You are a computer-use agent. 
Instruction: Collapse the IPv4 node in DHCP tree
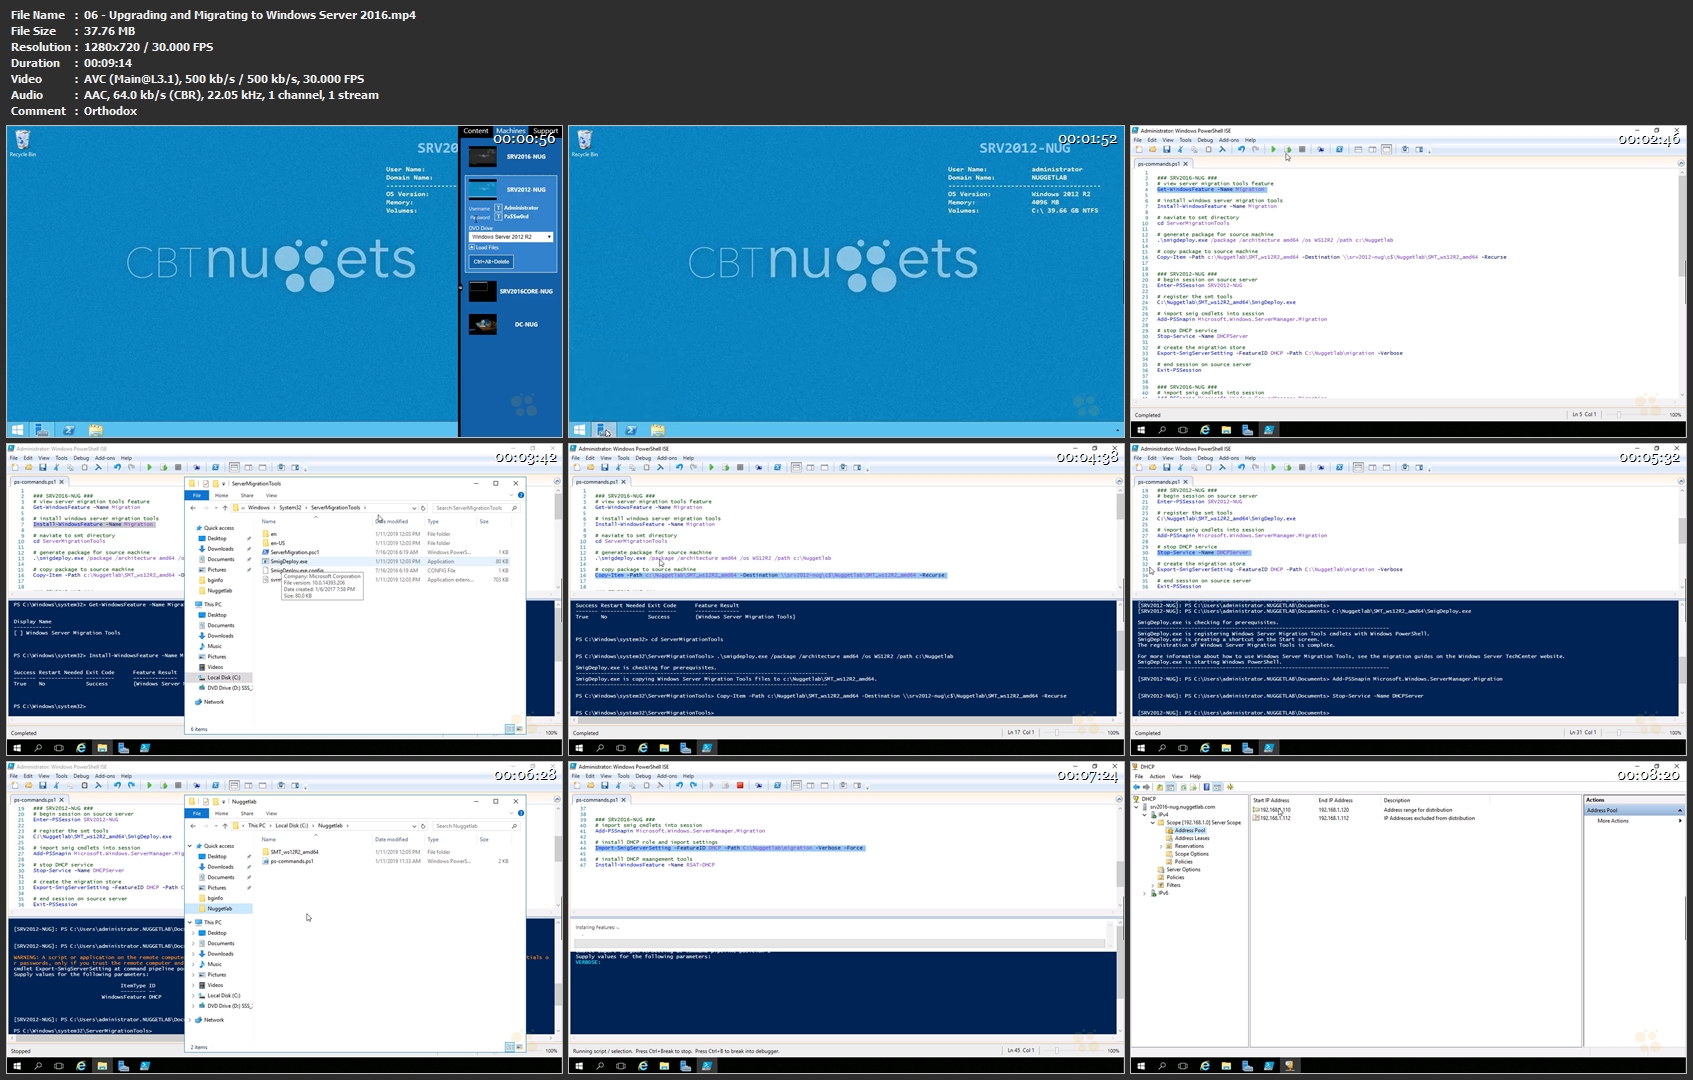(x=1145, y=815)
